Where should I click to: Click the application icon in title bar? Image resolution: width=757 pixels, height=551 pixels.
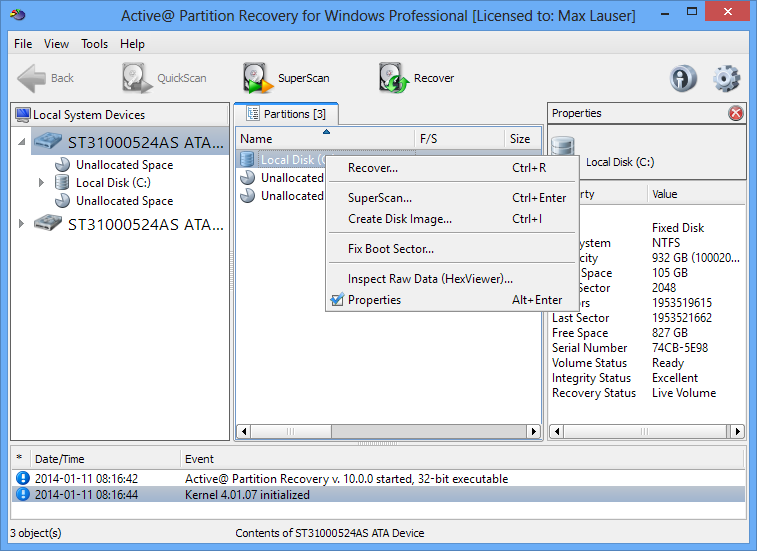point(17,14)
